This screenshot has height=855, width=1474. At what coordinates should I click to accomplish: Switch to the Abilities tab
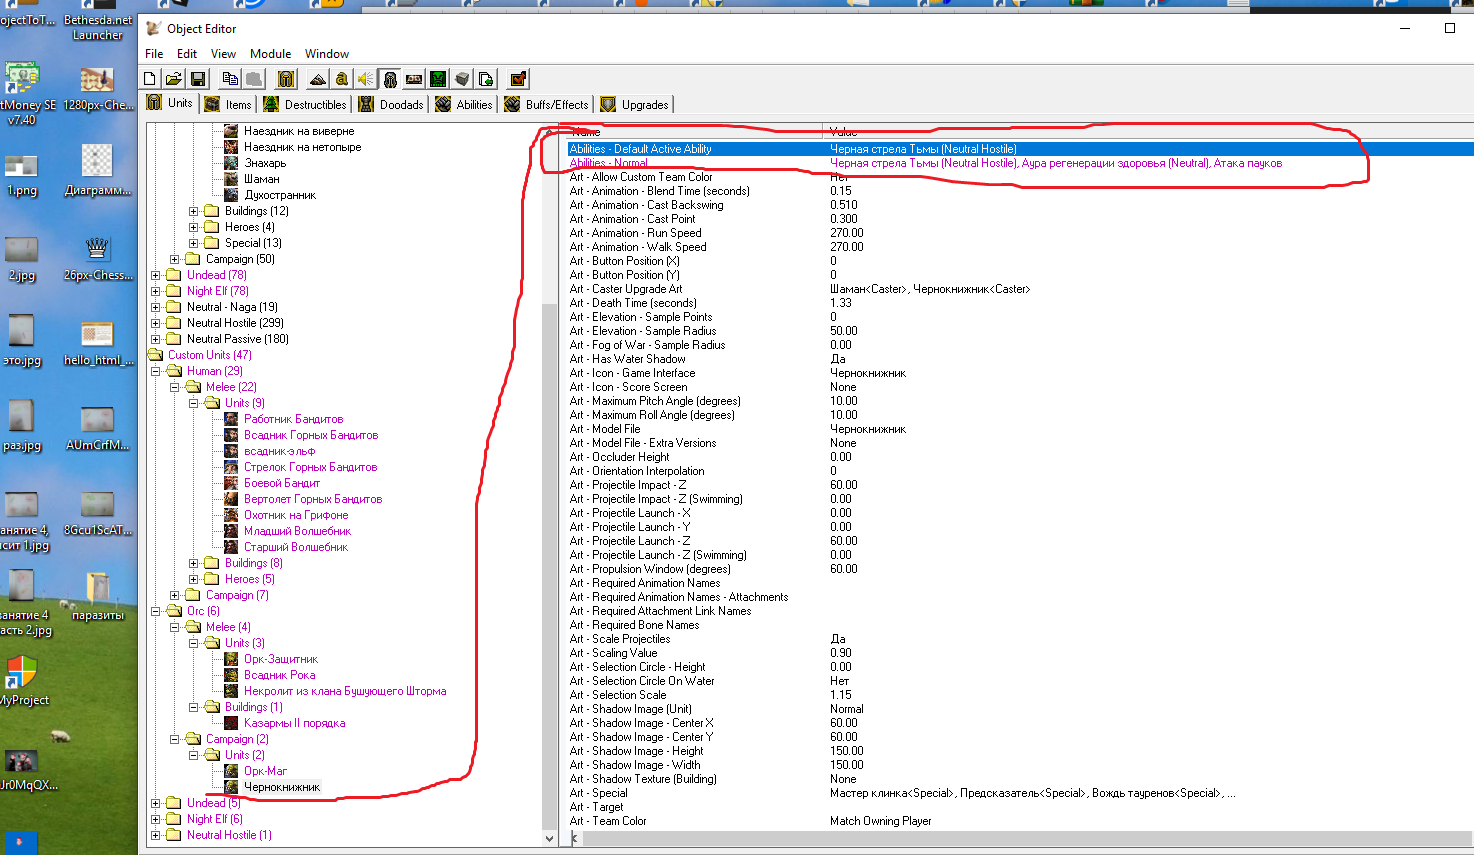(464, 104)
